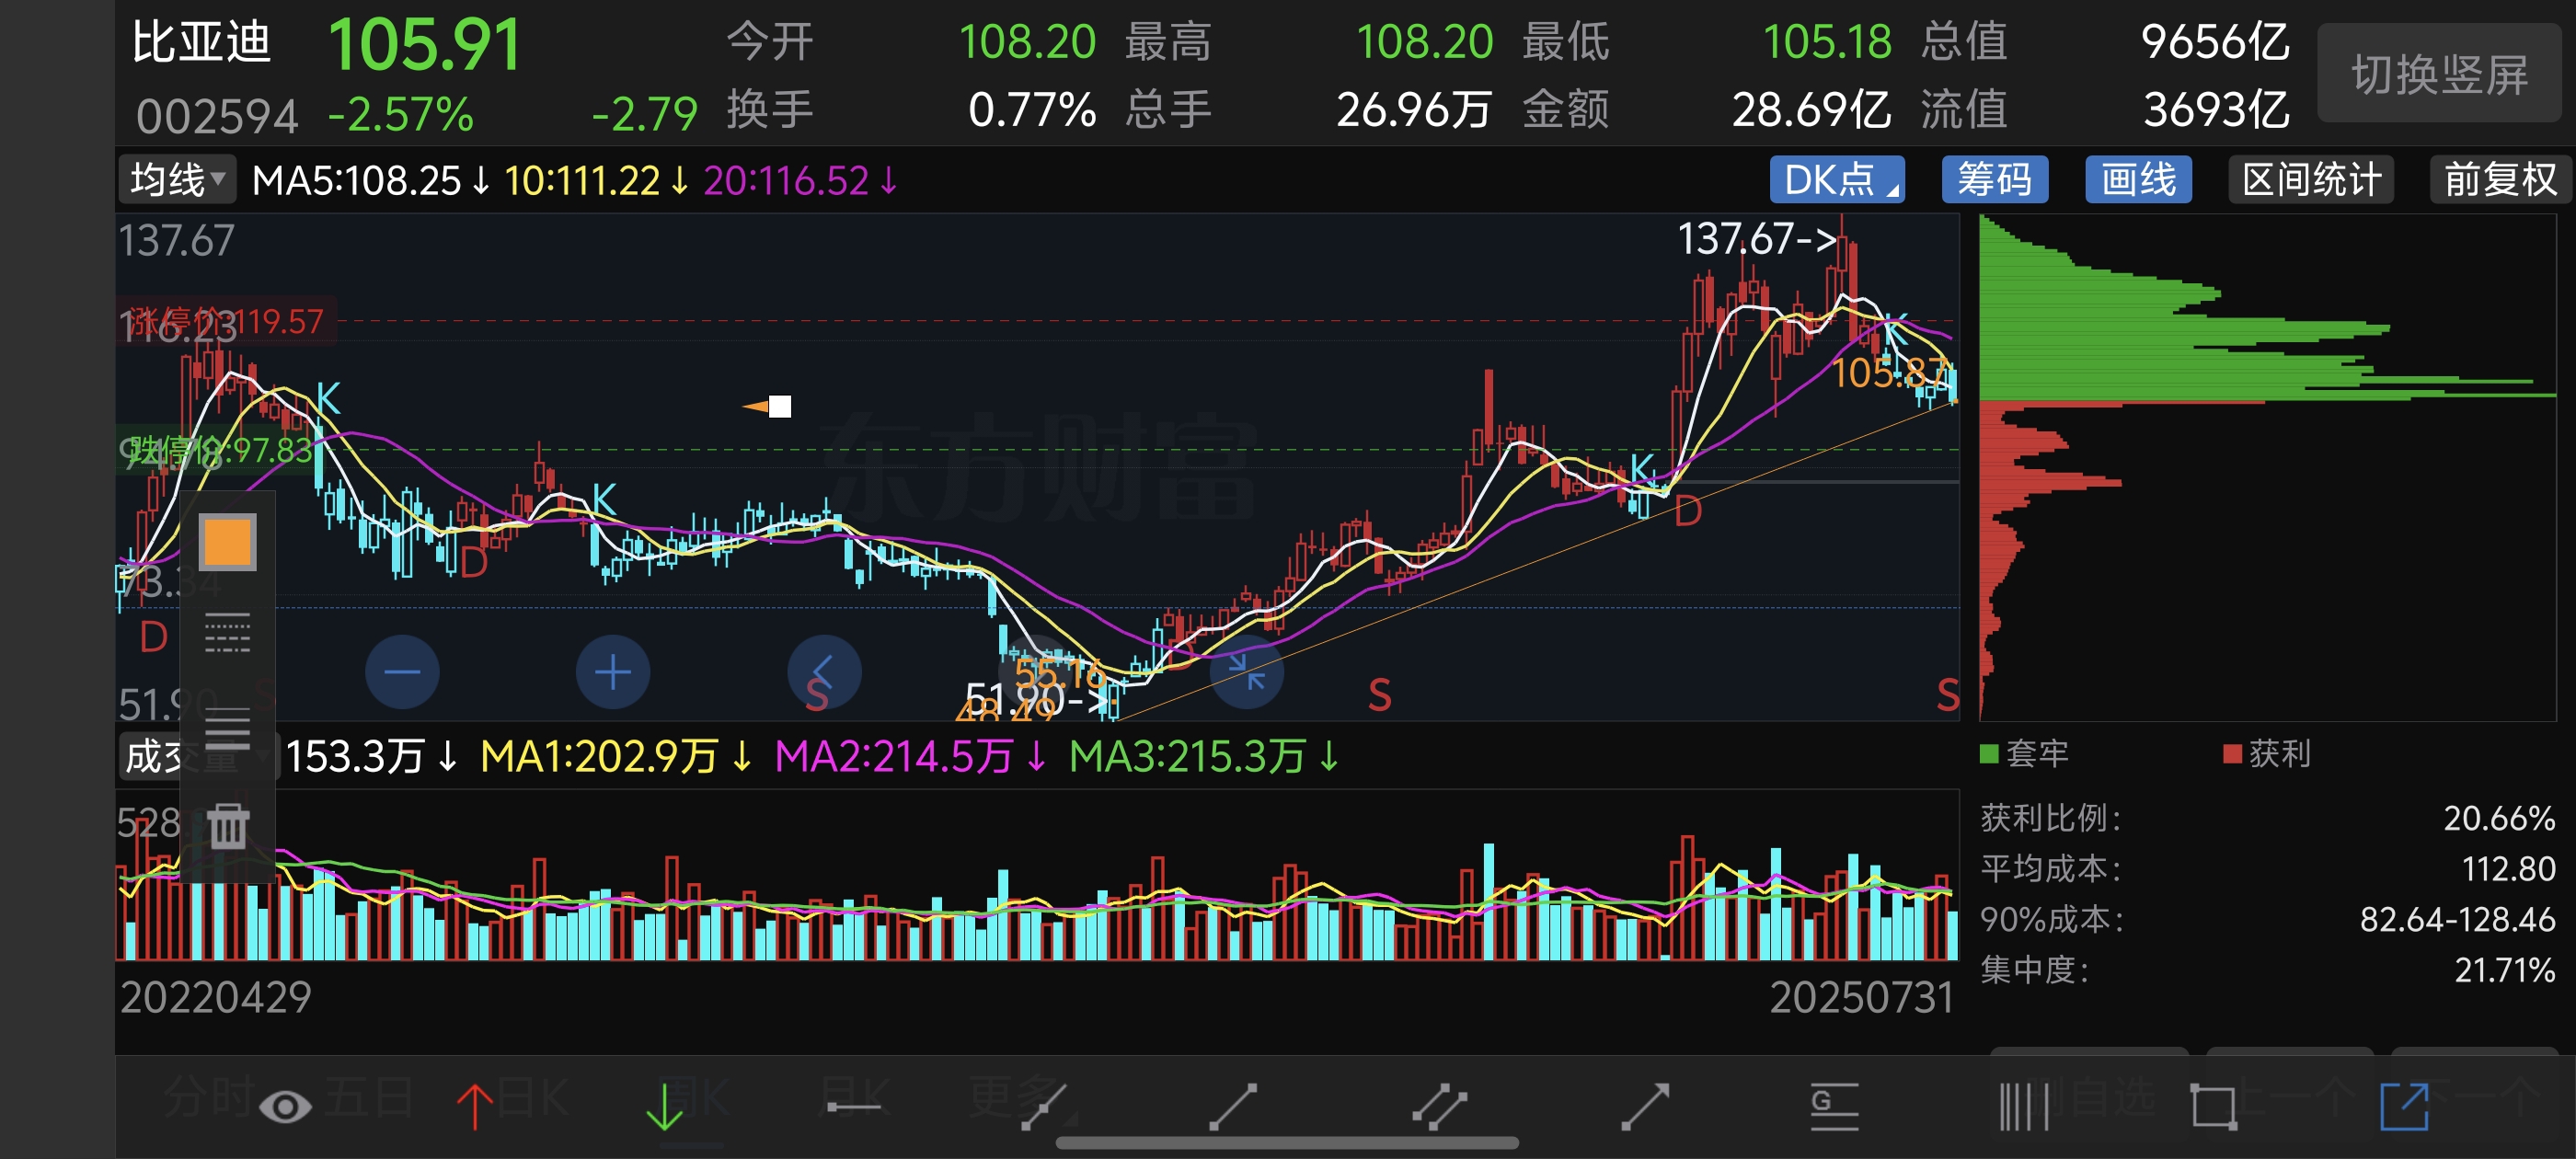
Task: Delete drawn line with trash icon
Action: pyautogui.click(x=228, y=825)
